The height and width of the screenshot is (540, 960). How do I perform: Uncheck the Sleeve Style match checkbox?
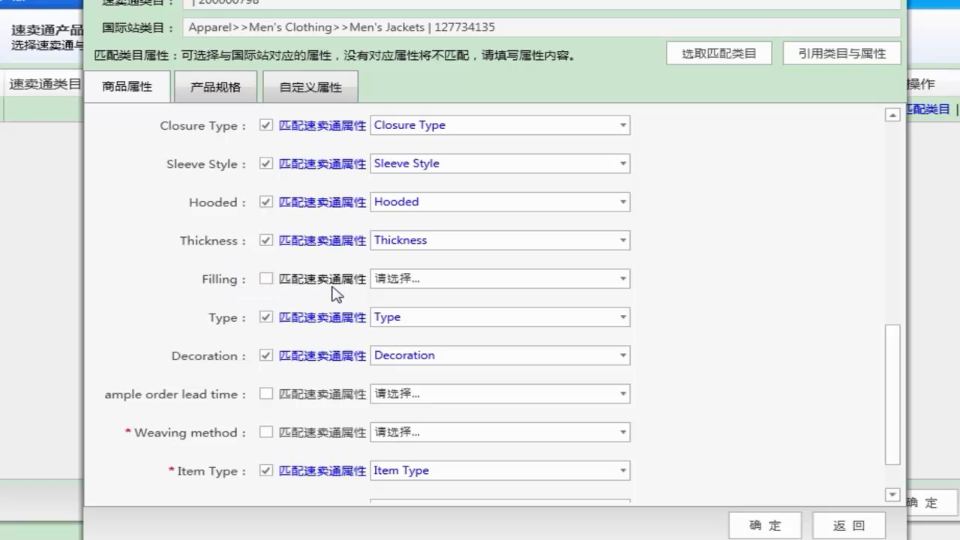tap(266, 163)
